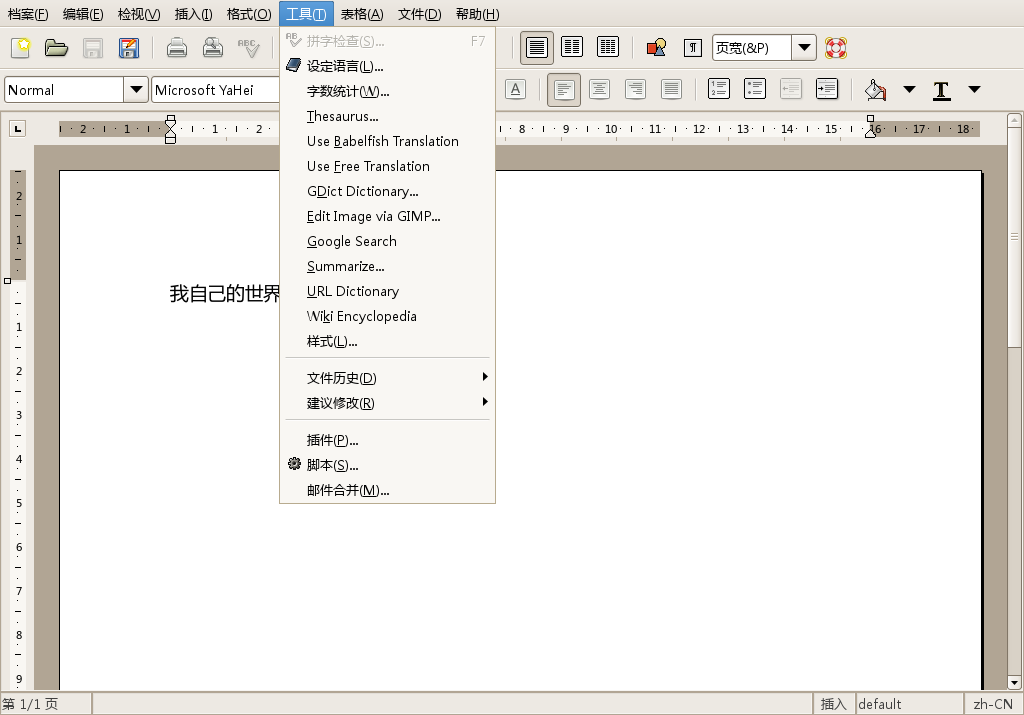The image size is (1024, 715).
Task: Open the 文件(D) menu in the menu bar
Action: tap(419, 14)
